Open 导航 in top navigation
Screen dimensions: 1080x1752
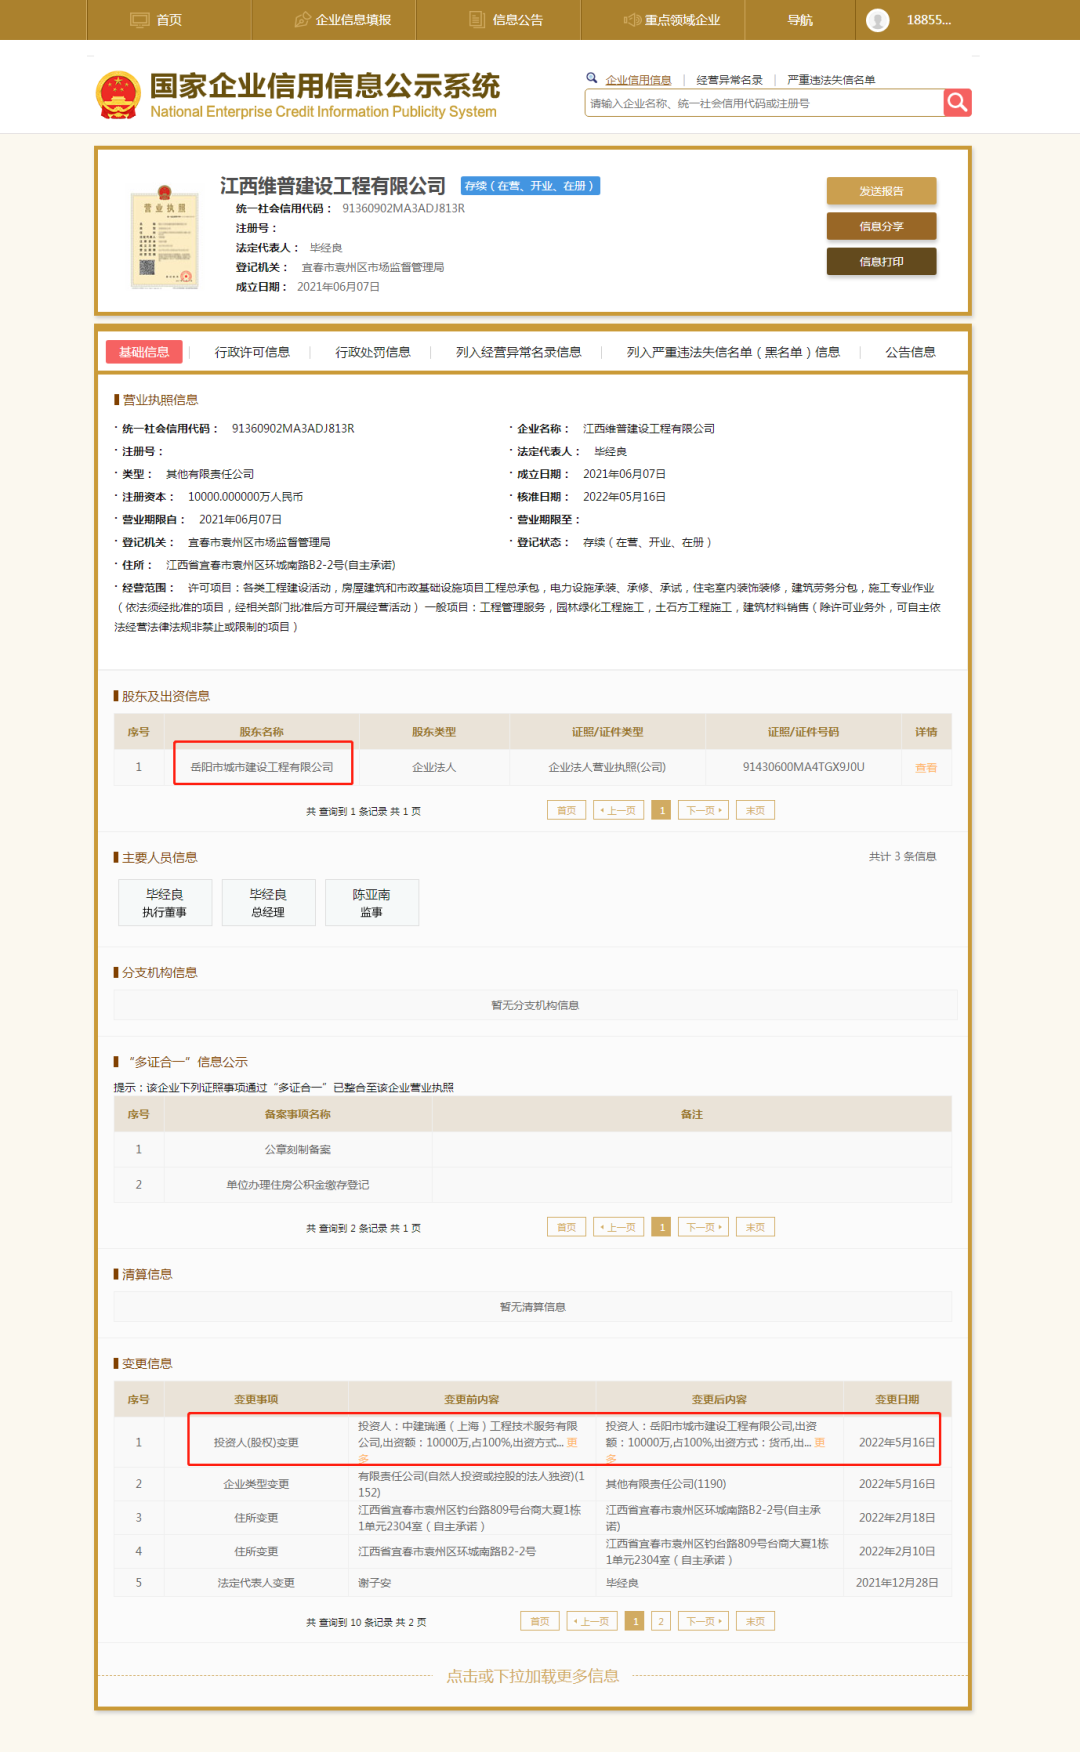pos(800,20)
